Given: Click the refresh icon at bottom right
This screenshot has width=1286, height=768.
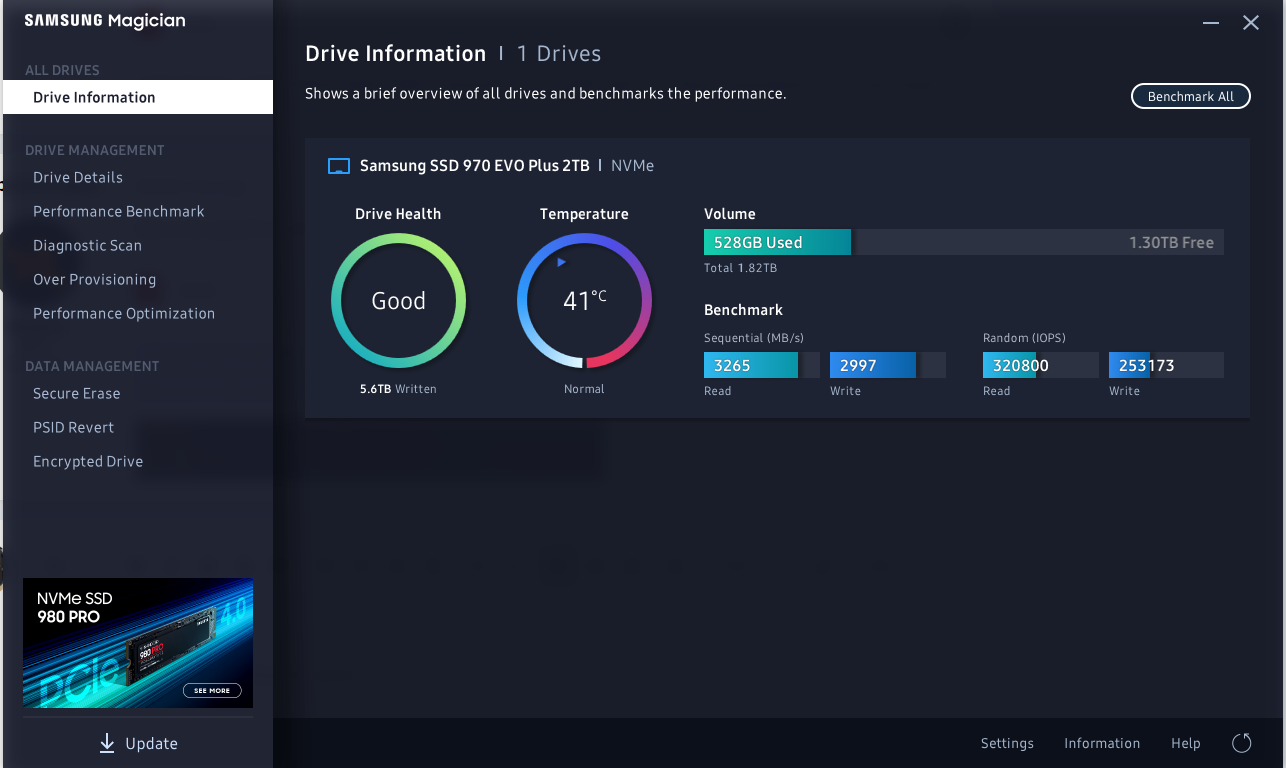Looking at the screenshot, I should coord(1242,743).
